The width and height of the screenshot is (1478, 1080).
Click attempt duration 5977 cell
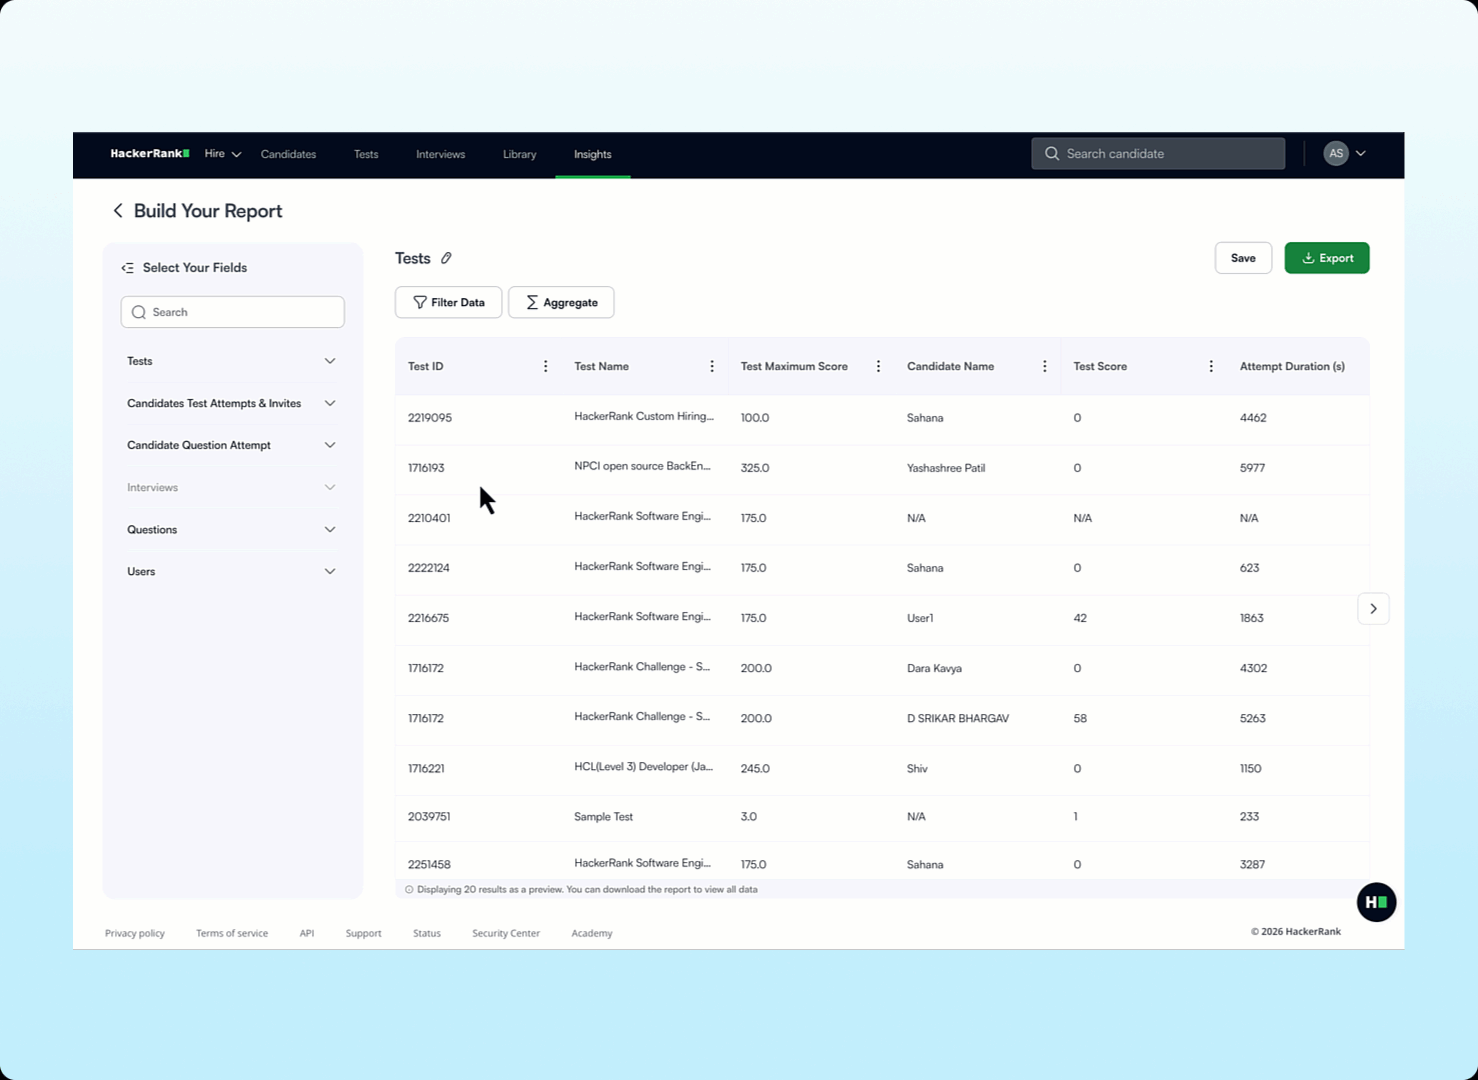coord(1253,468)
